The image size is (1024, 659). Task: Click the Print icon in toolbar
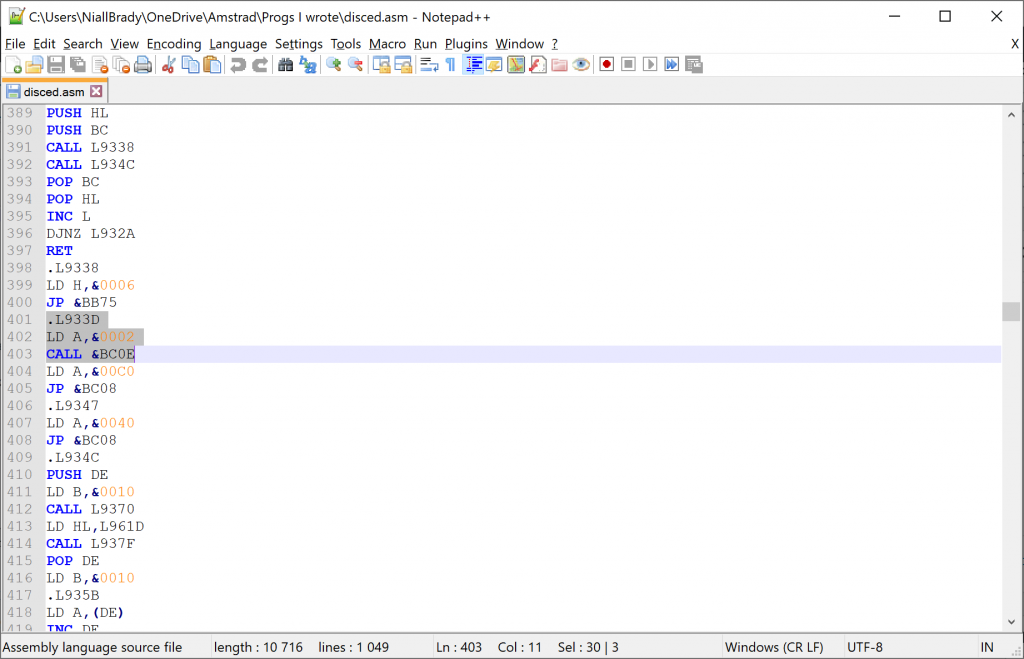pyautogui.click(x=143, y=65)
